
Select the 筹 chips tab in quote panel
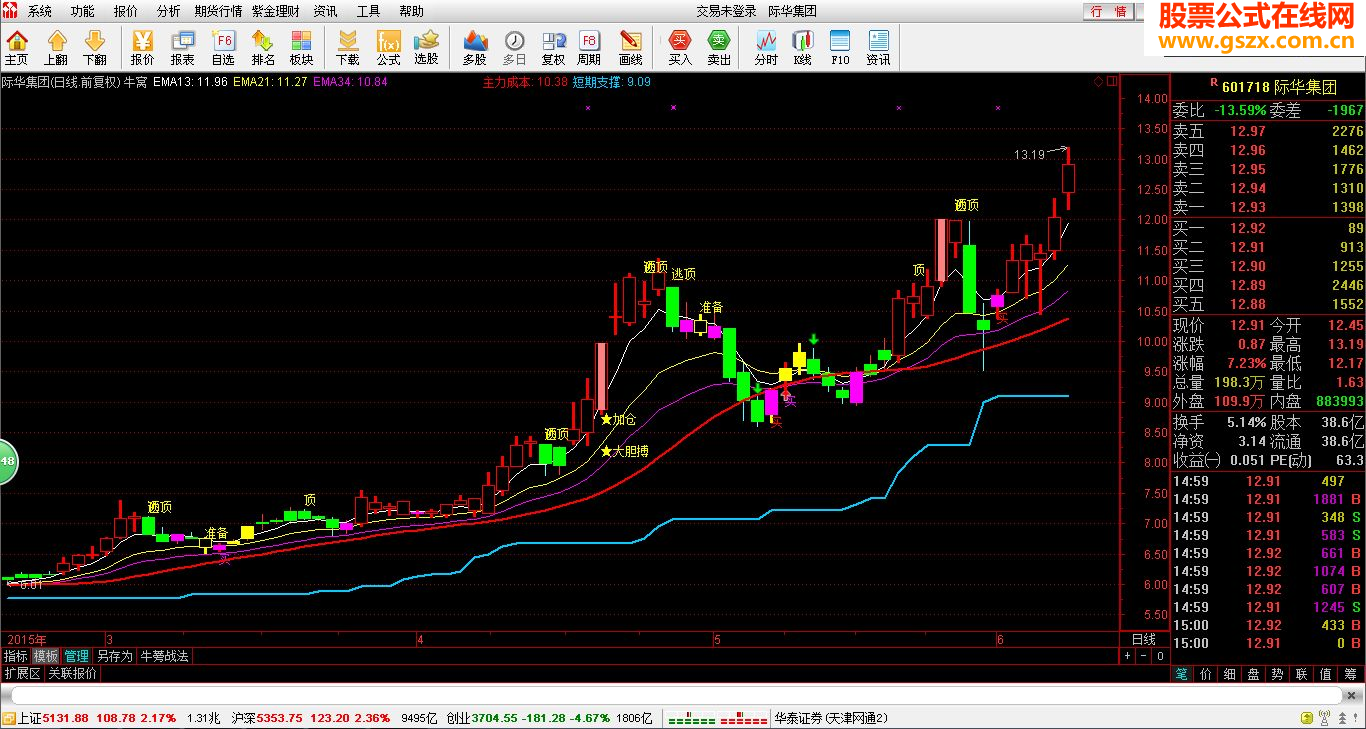pyautogui.click(x=1351, y=673)
